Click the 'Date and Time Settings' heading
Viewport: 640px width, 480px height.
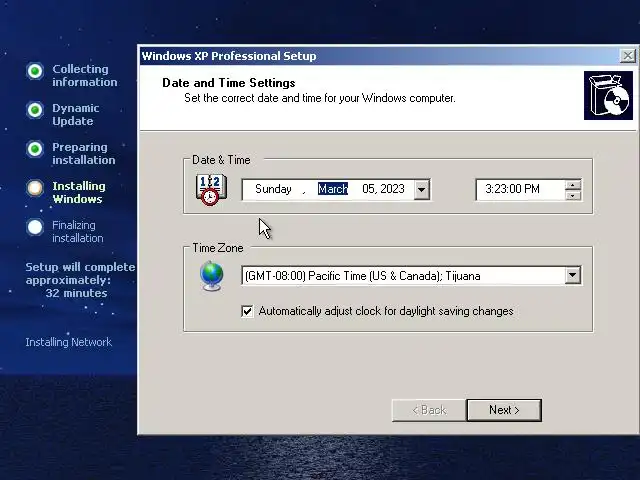click(x=229, y=83)
